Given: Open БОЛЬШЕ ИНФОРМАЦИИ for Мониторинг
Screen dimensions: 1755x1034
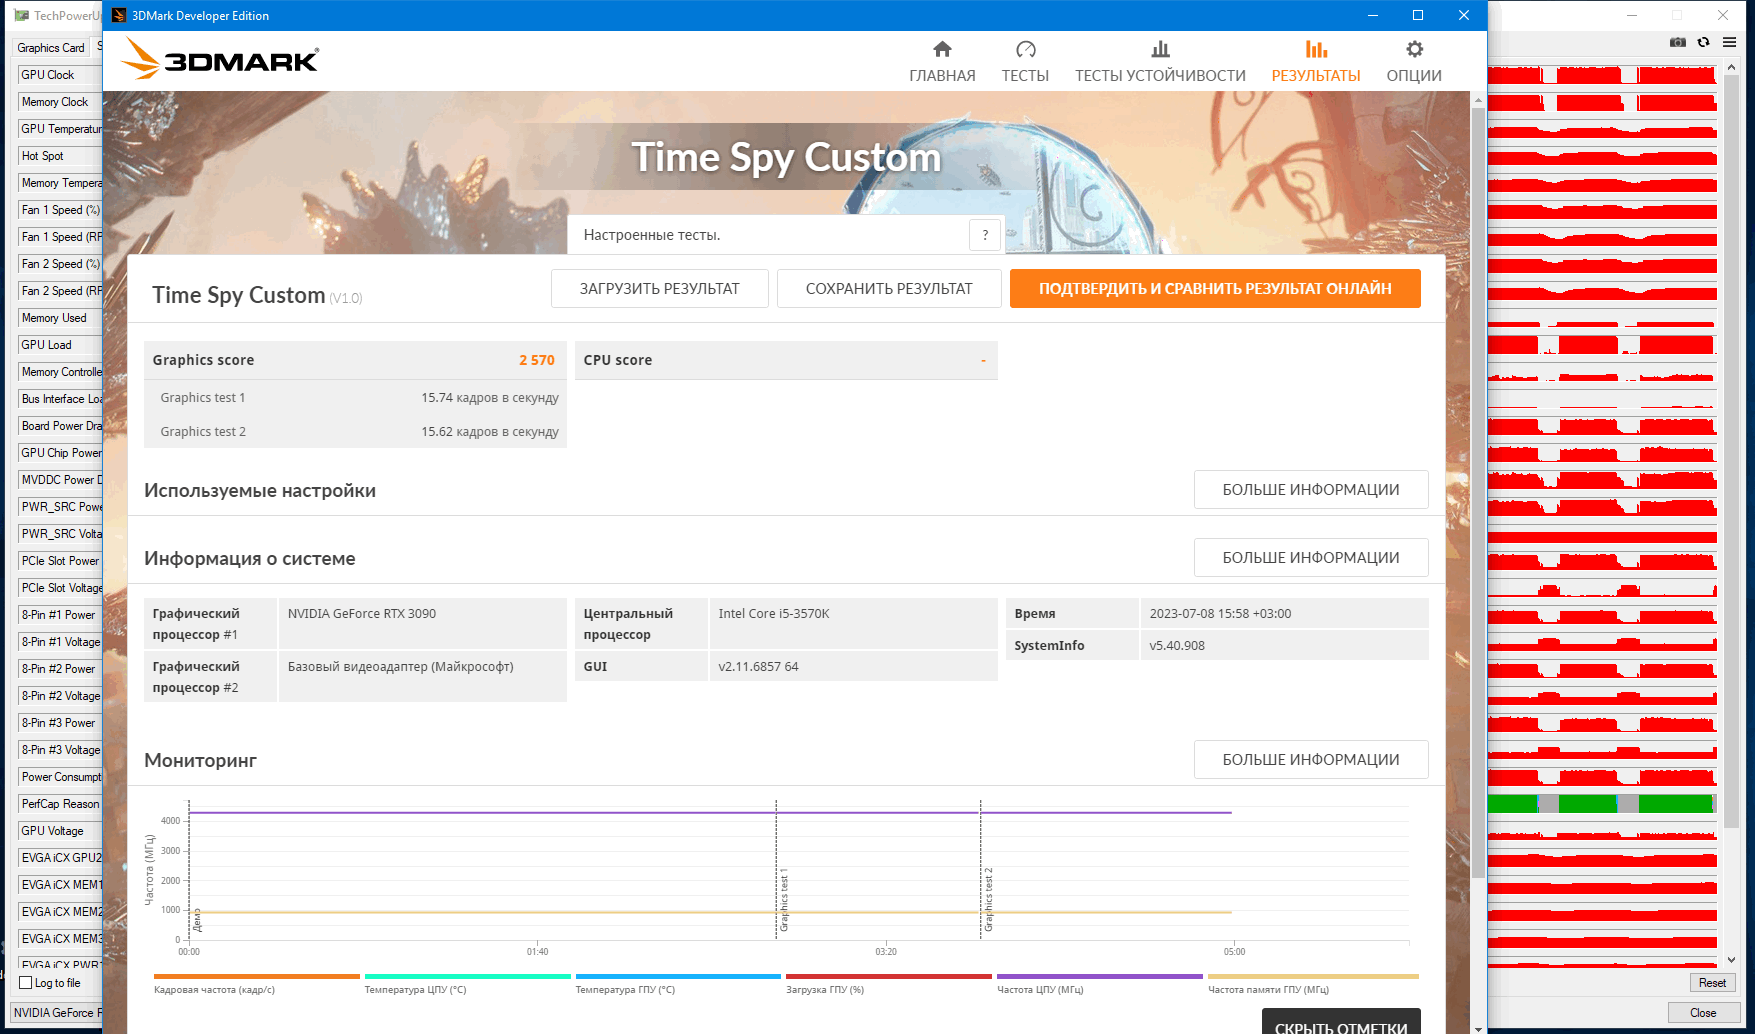Looking at the screenshot, I should (1311, 760).
